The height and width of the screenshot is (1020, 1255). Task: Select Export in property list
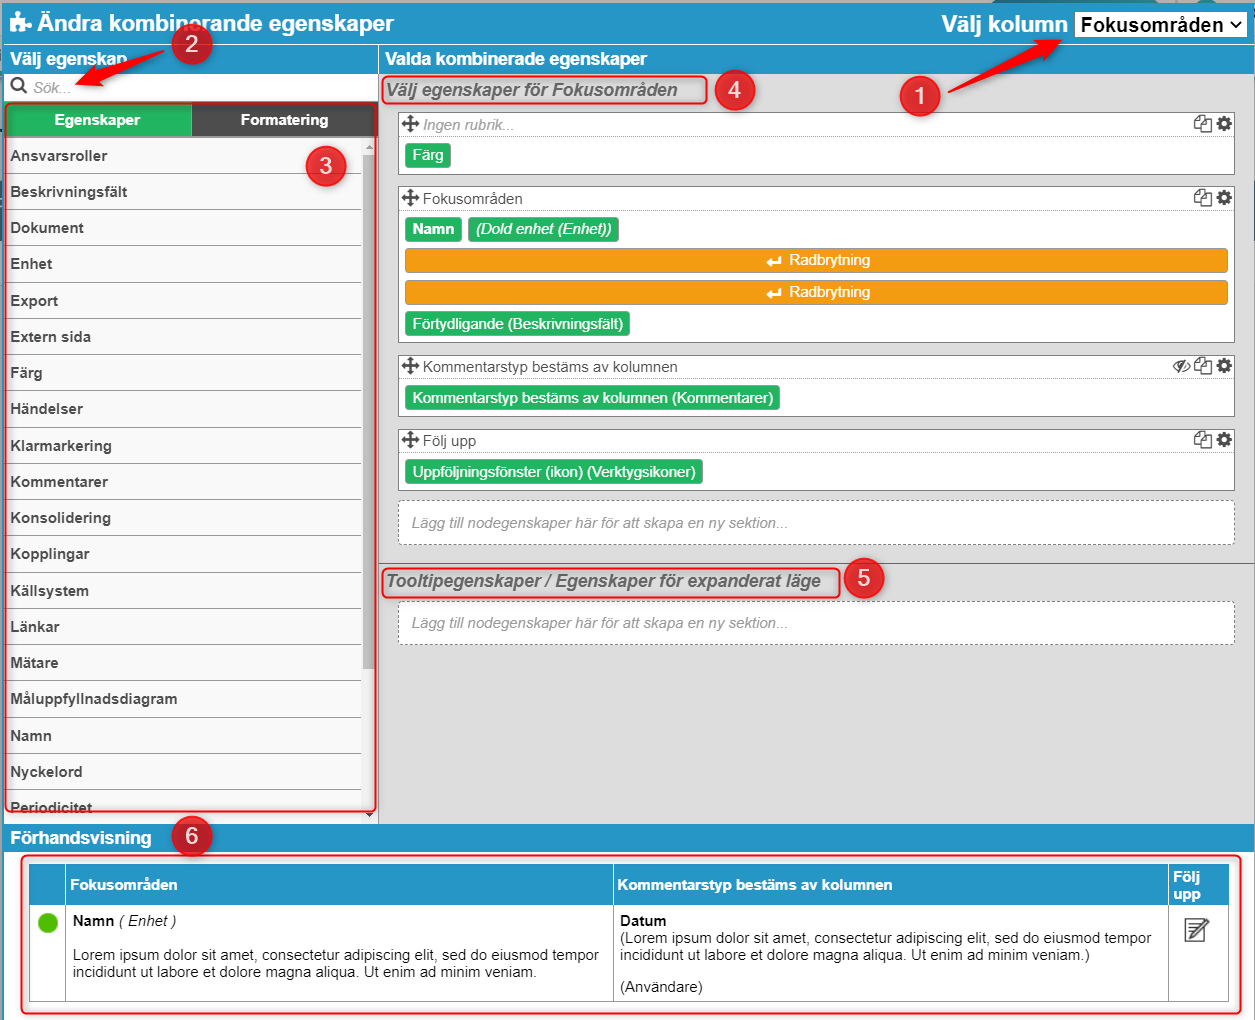click(x=184, y=301)
